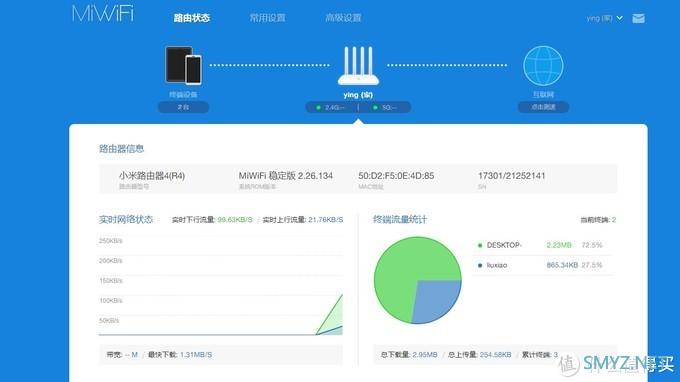The height and width of the screenshot is (382, 680).
Task: Click the 2.4G band status indicator
Action: [x=332, y=108]
